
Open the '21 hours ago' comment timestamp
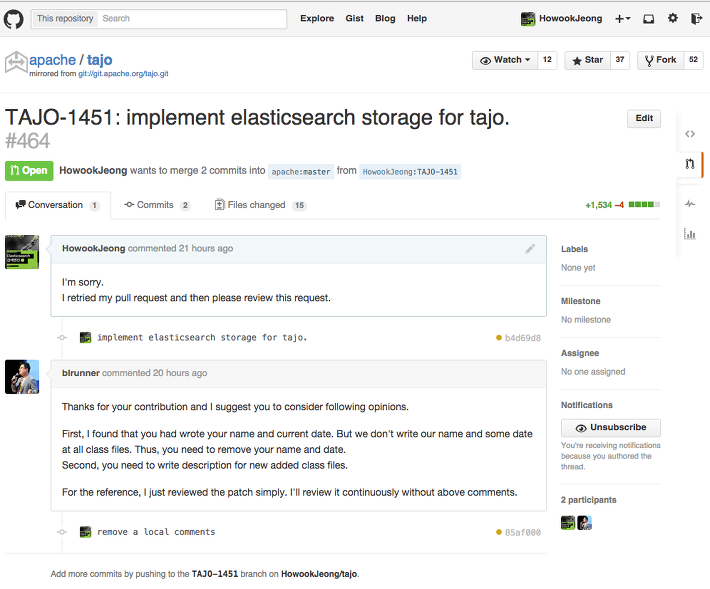pos(206,249)
